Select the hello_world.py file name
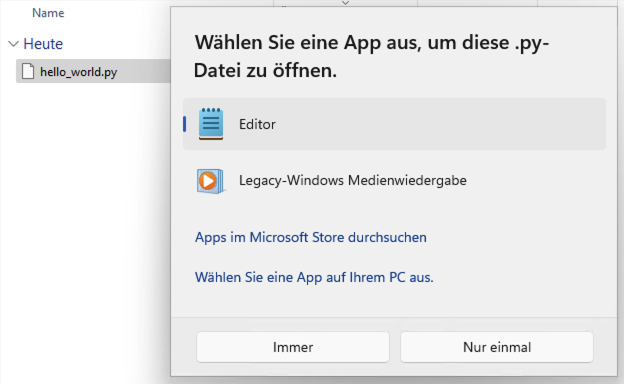The height and width of the screenshot is (384, 624). coord(78,72)
